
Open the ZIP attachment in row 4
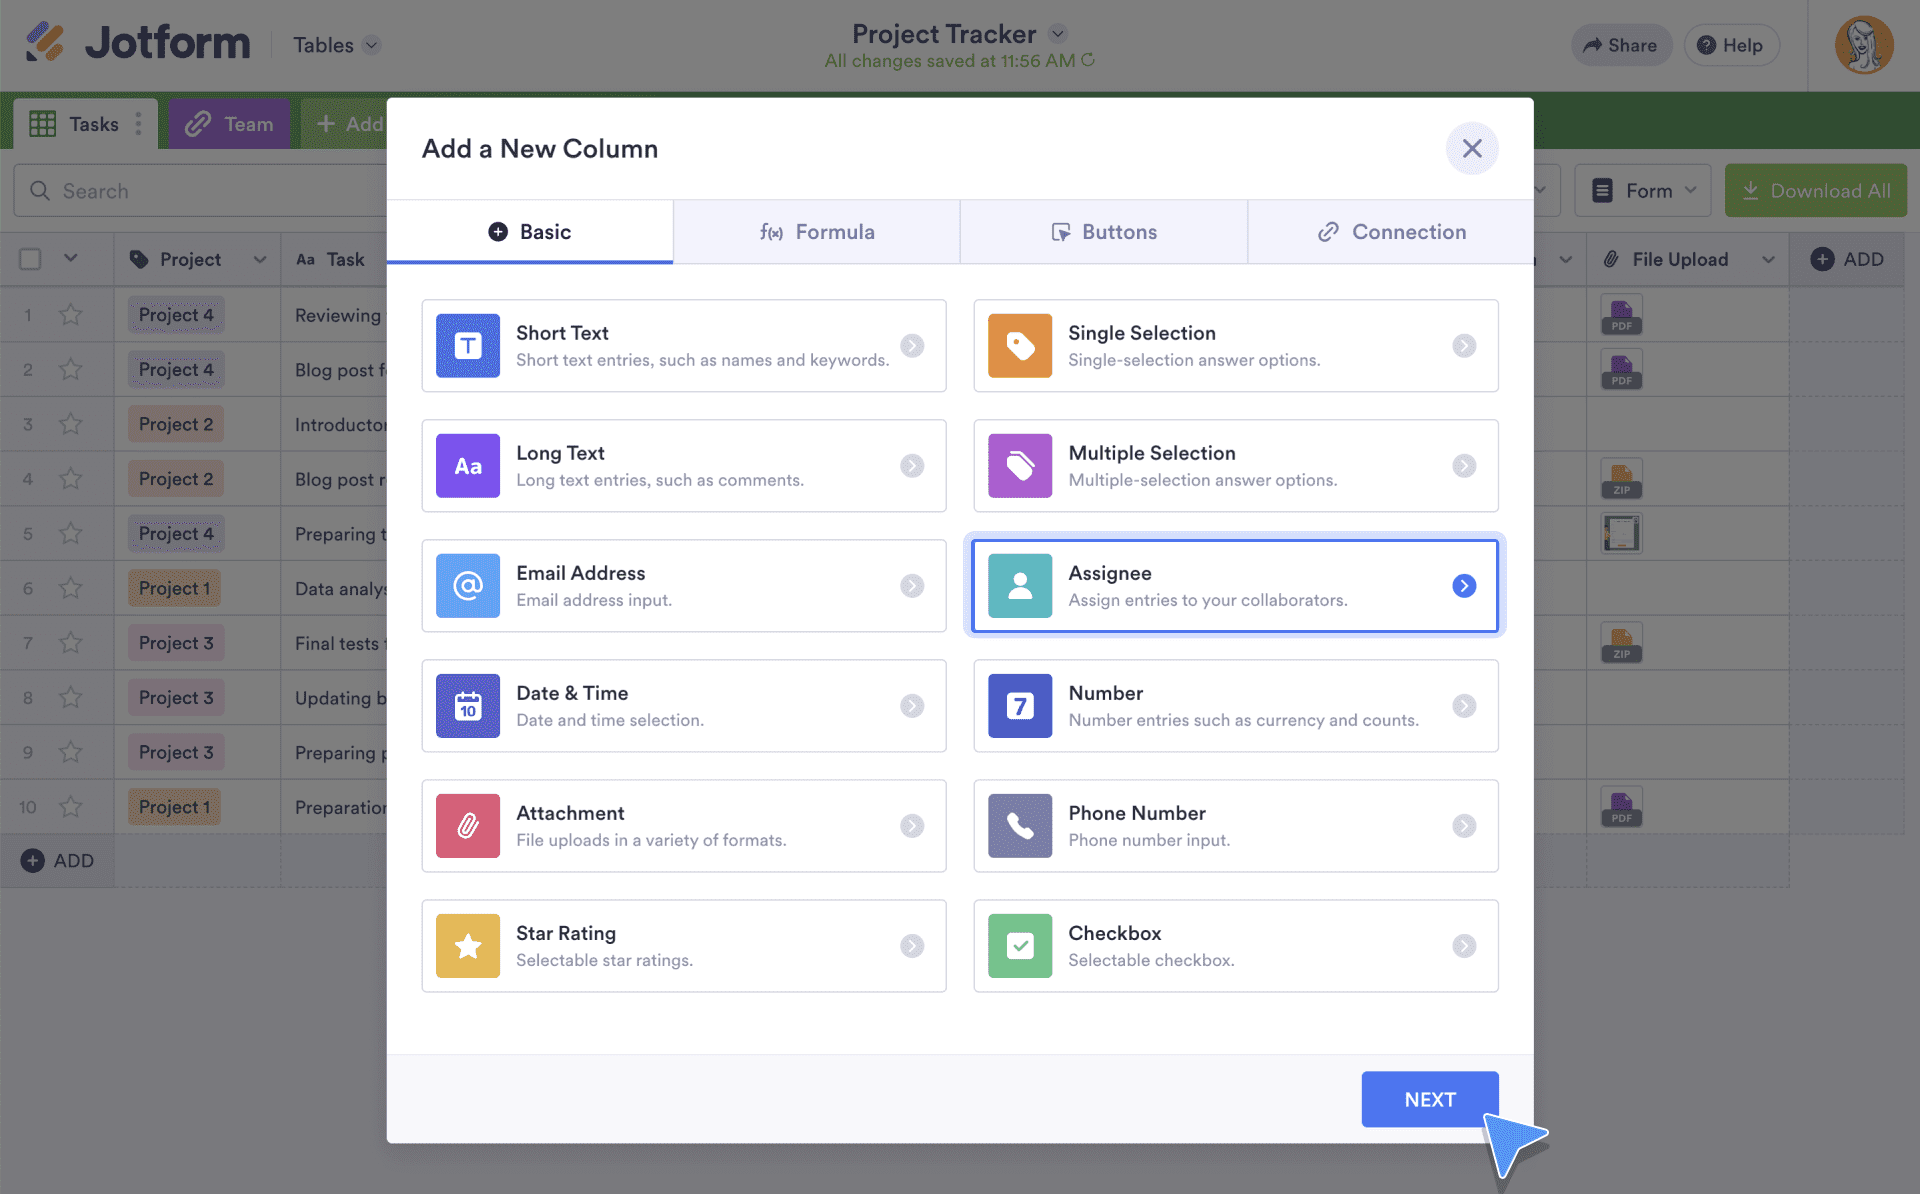click(x=1620, y=478)
